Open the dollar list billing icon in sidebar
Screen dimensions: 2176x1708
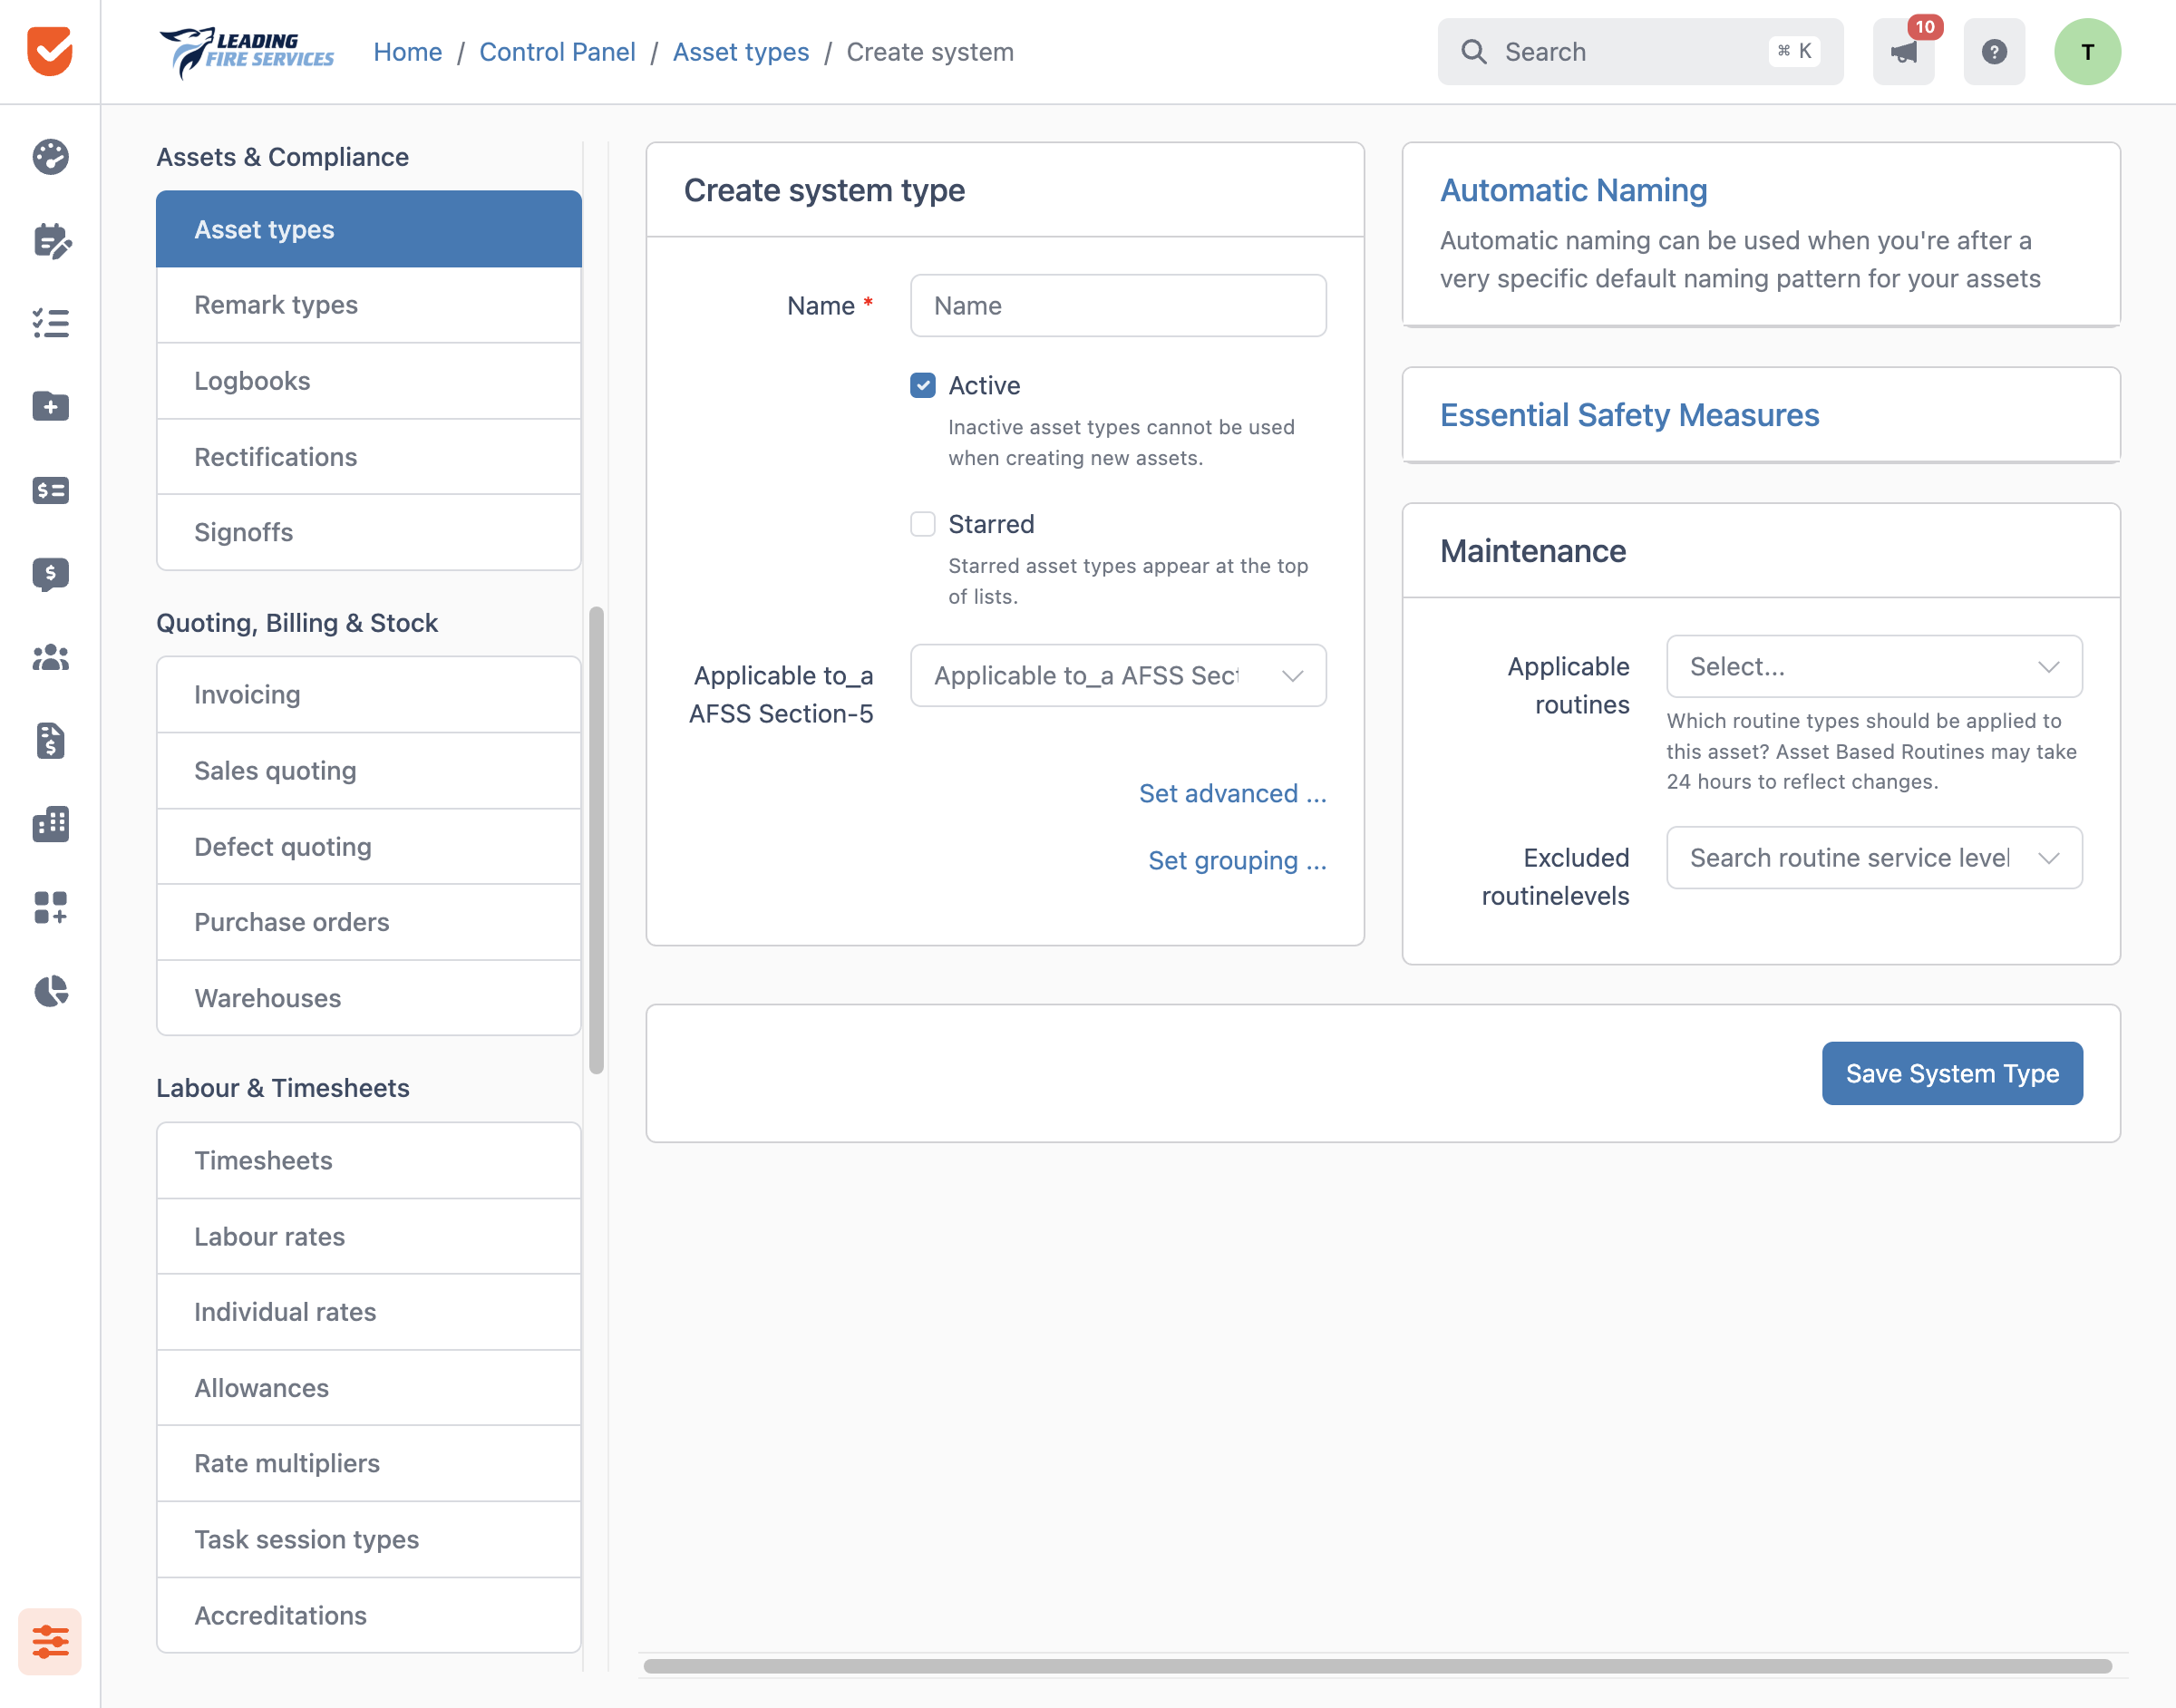(x=50, y=491)
